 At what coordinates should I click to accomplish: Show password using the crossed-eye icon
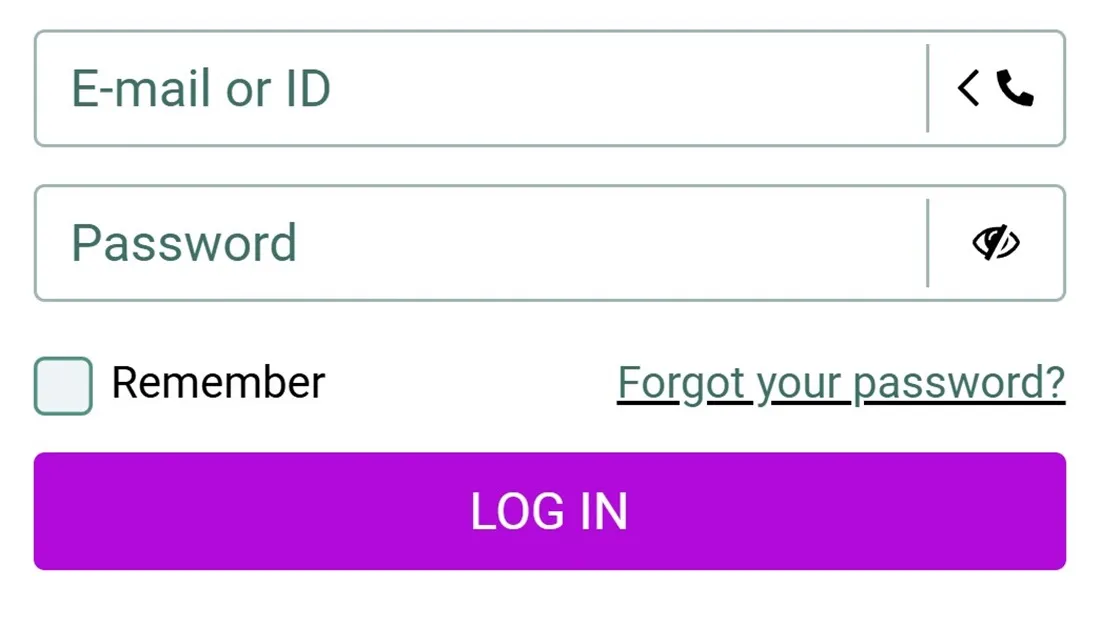[x=995, y=243]
